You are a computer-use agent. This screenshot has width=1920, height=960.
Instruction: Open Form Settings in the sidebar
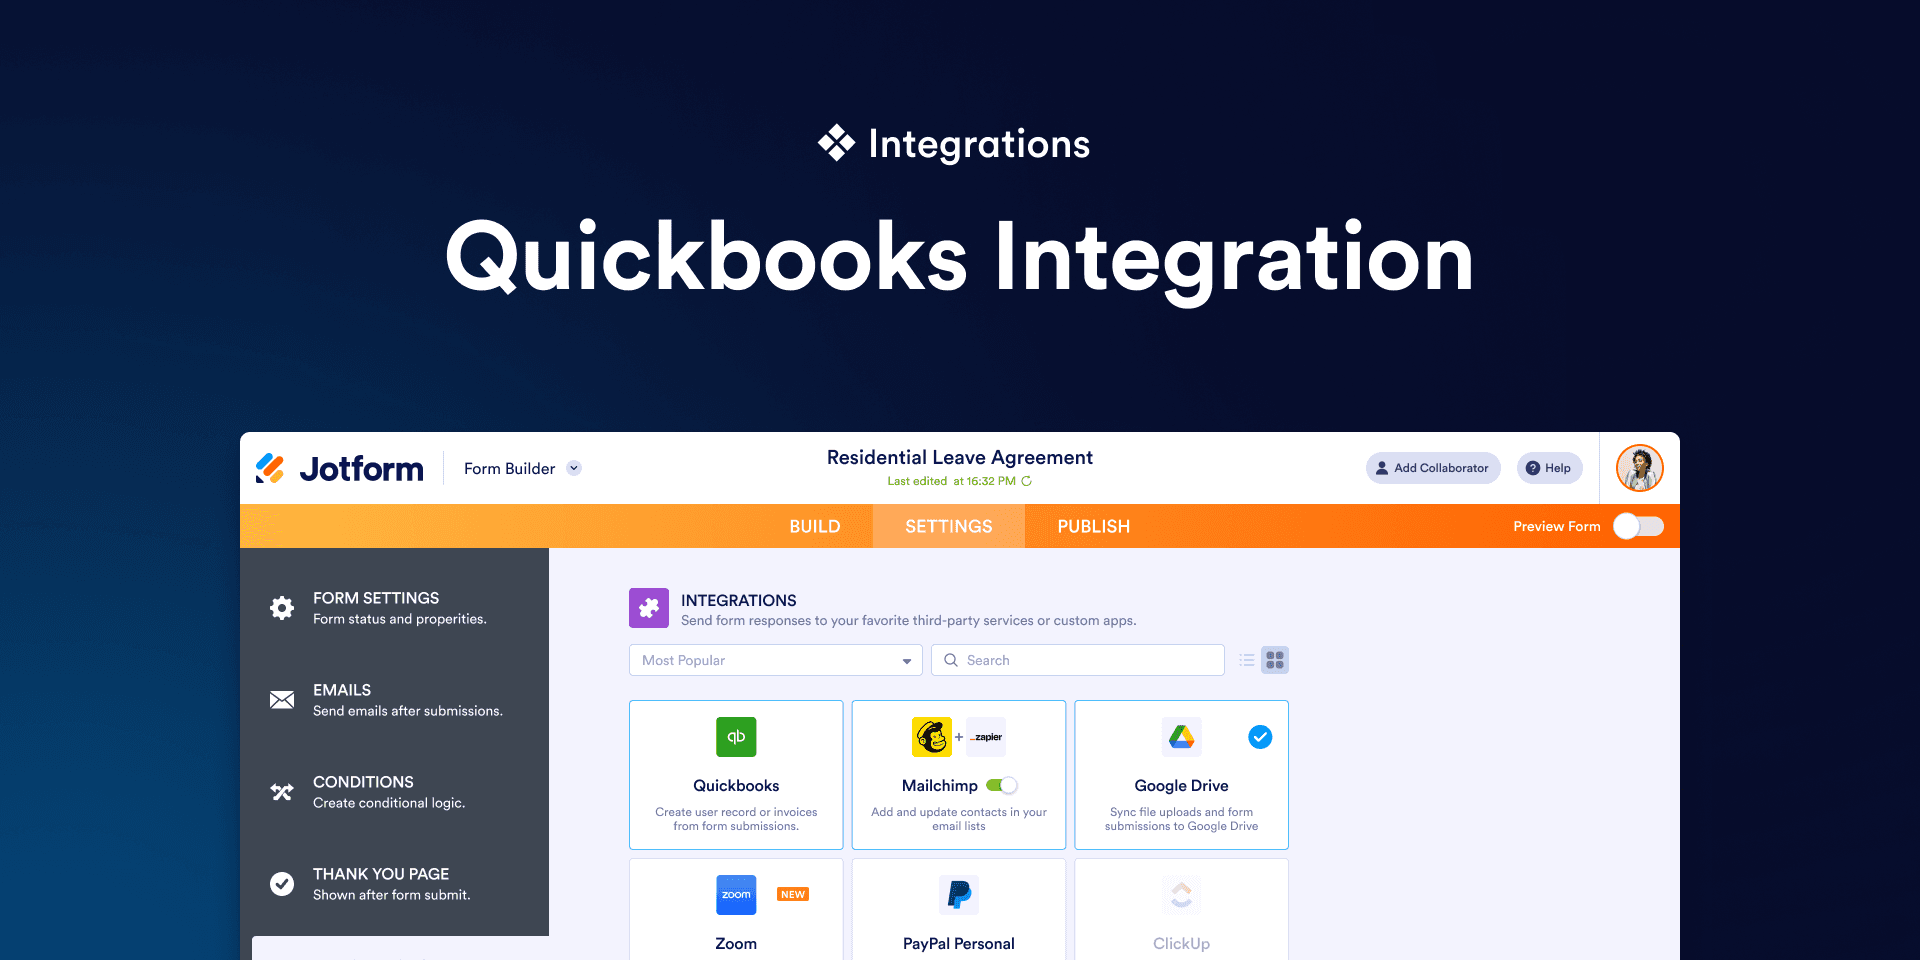click(x=377, y=607)
